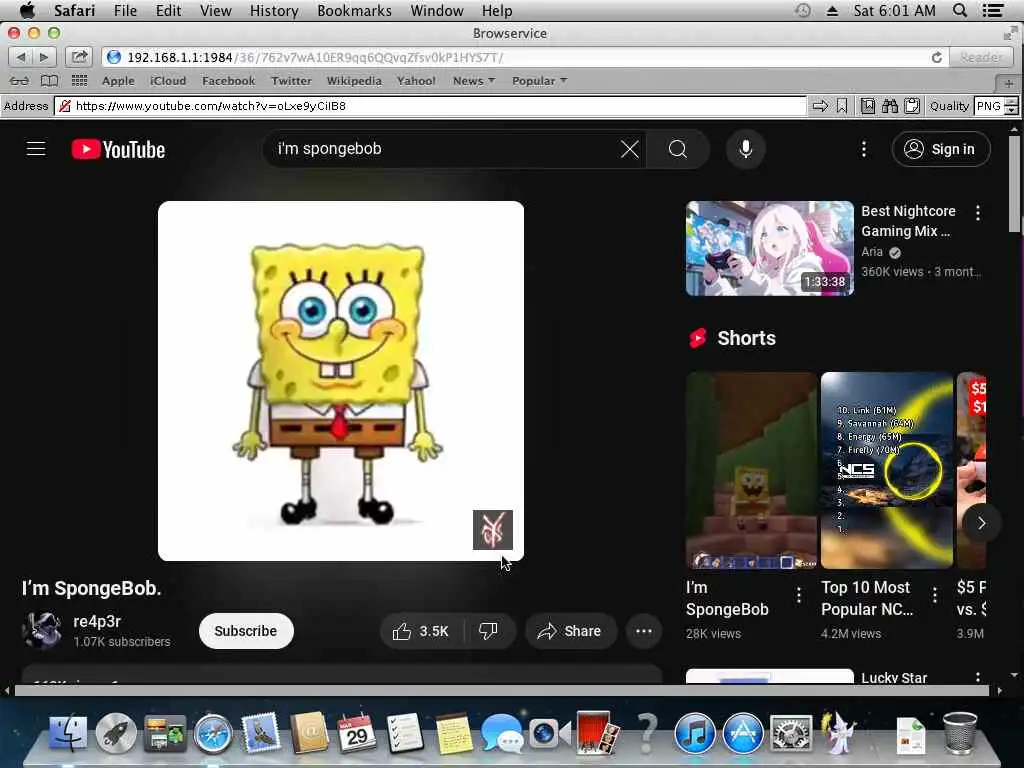Open YouTube hamburger guide menu

(36, 149)
